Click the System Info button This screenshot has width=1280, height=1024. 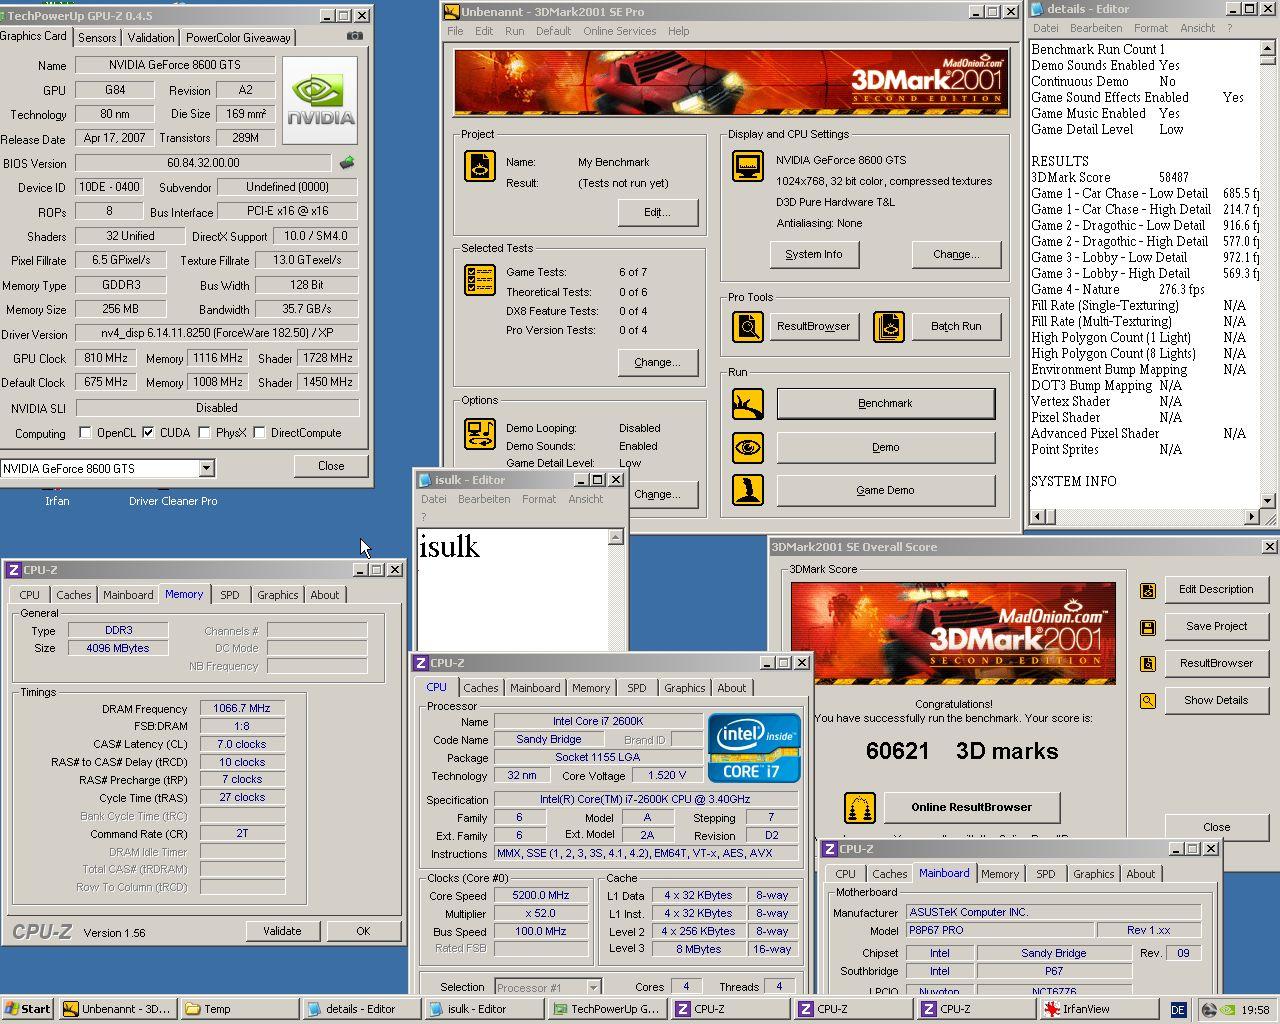click(814, 255)
